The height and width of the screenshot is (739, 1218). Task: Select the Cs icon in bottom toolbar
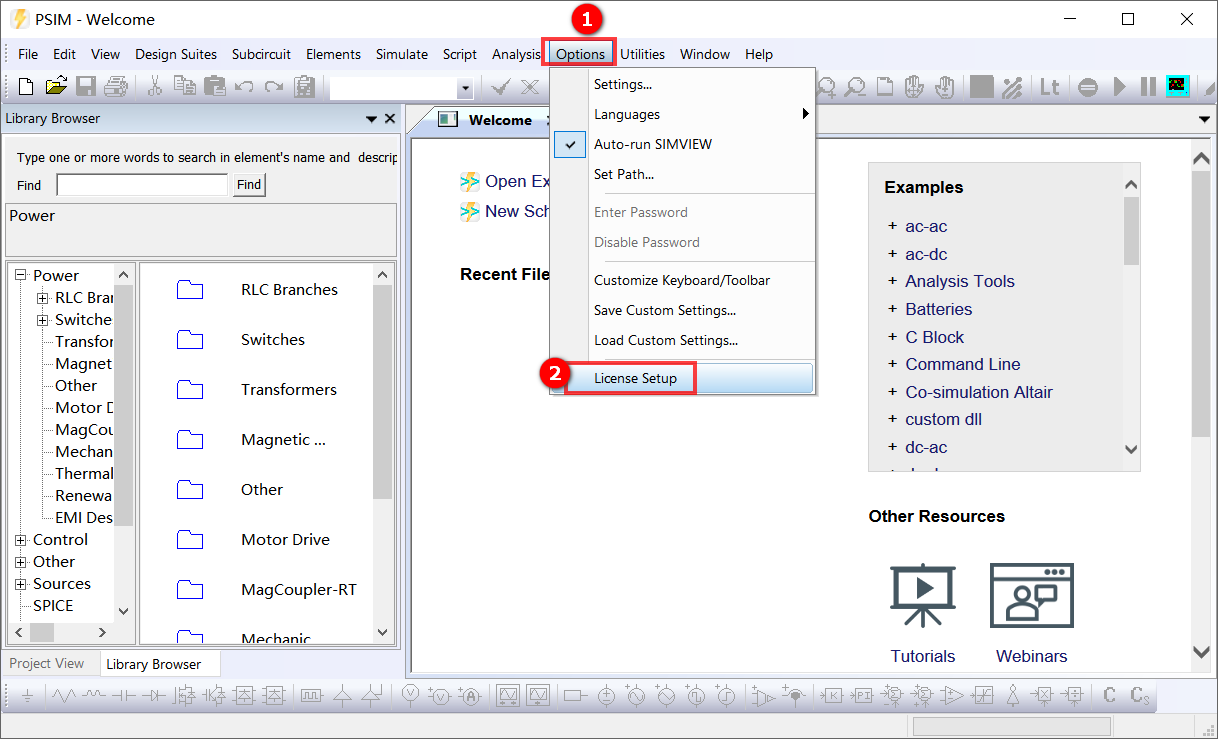(x=1139, y=695)
